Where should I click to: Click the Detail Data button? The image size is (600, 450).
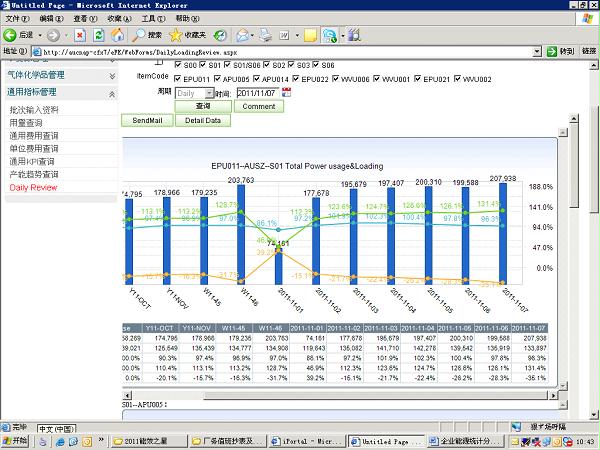click(x=203, y=120)
